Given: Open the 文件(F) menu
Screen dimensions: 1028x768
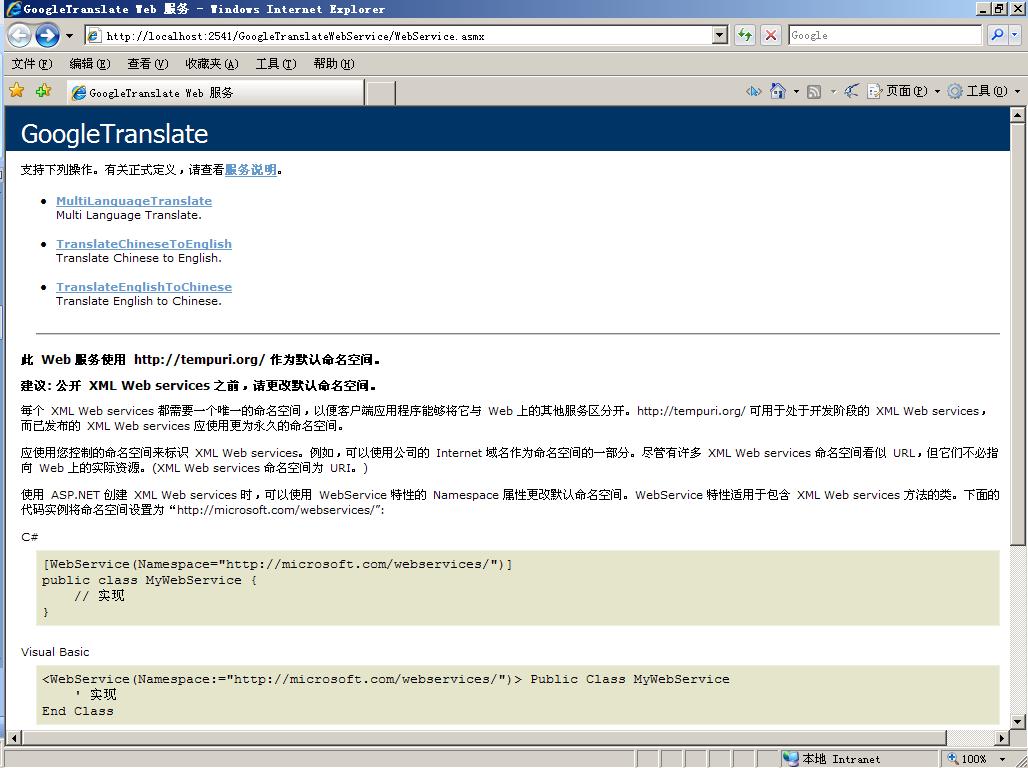Looking at the screenshot, I should click(x=31, y=64).
